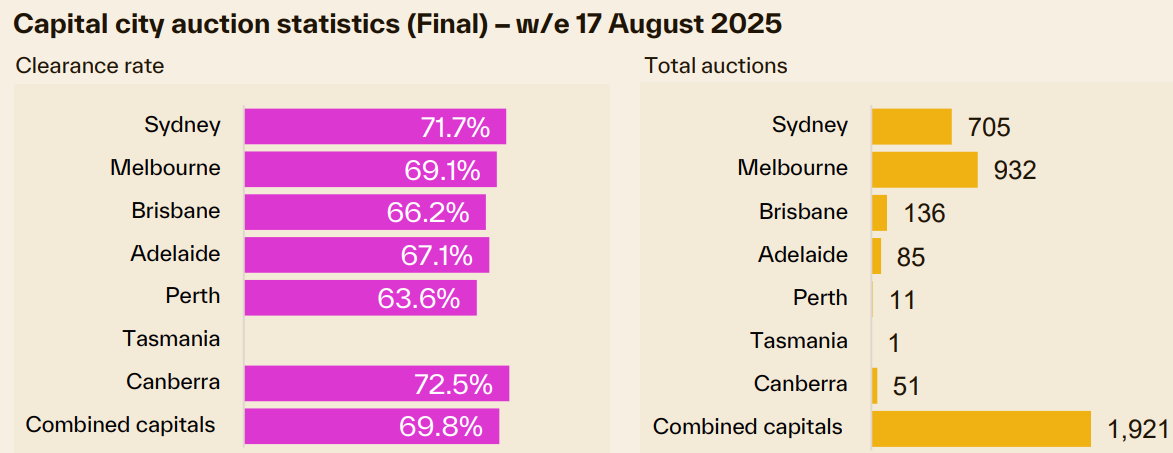Click the Melbourne 69.1% clearance bar
Screen dimensions: 1173x453
370,169
